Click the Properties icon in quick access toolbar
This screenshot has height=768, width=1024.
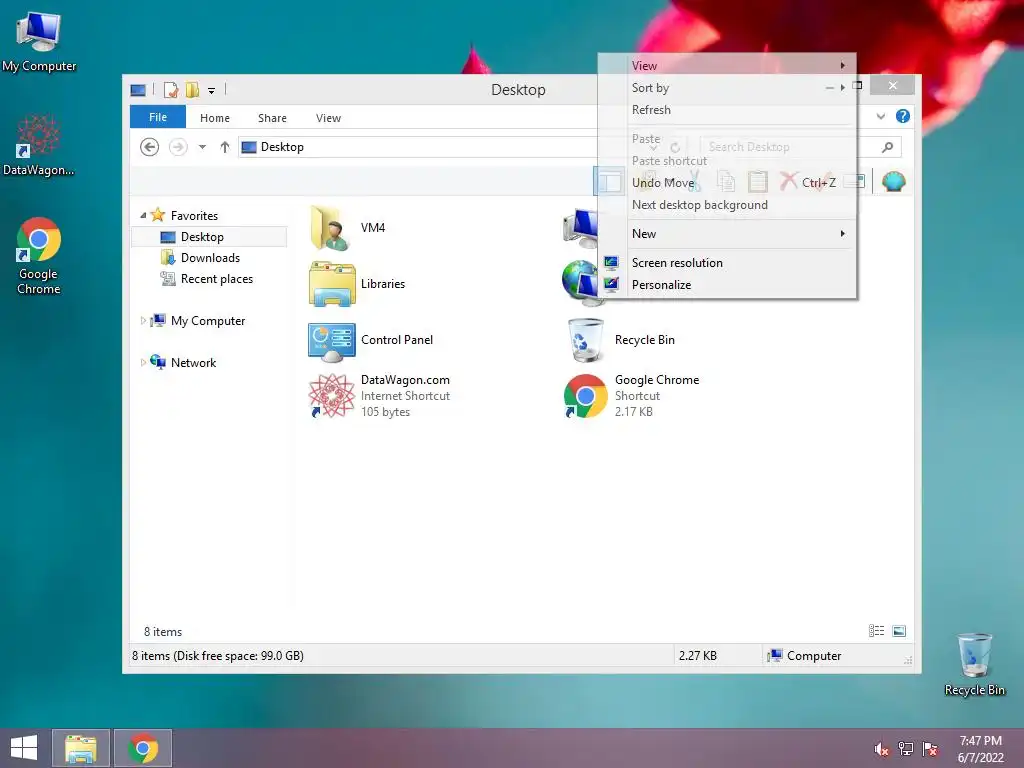pyautogui.click(x=170, y=89)
